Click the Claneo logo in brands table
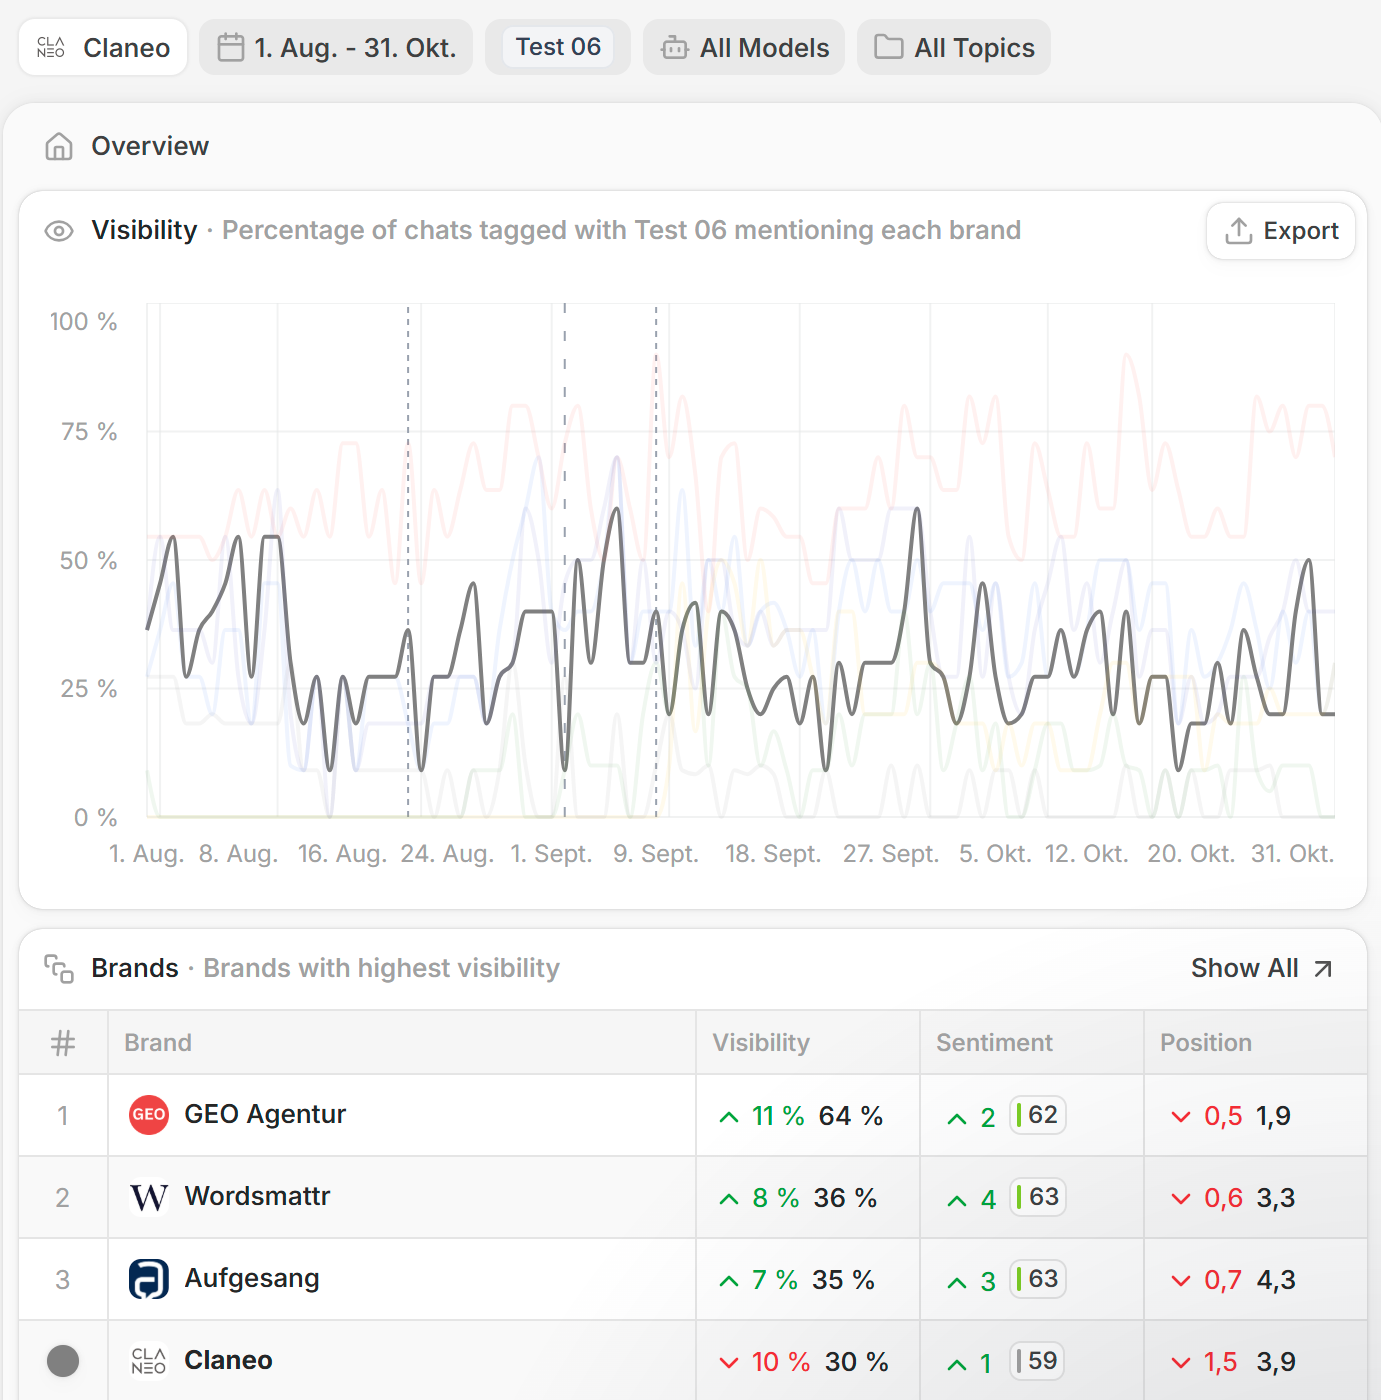 pyautogui.click(x=149, y=1361)
